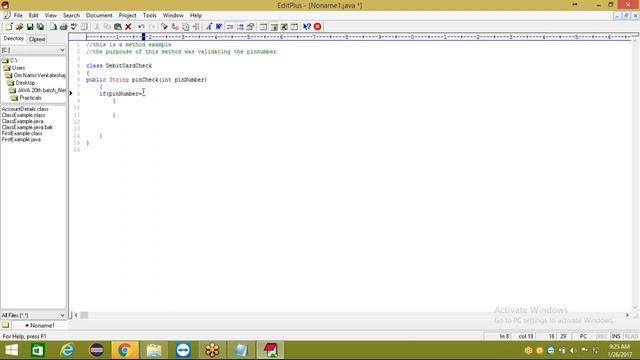Click the READ indicator in status bar

[631, 336]
